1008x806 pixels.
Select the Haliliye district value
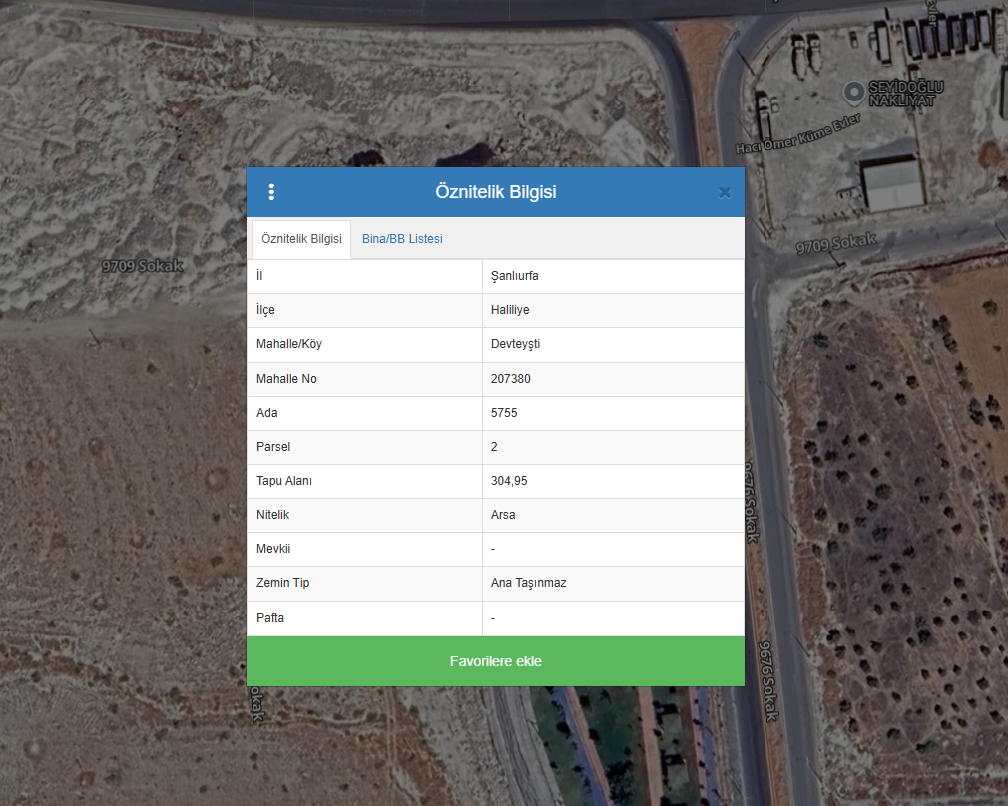(510, 310)
